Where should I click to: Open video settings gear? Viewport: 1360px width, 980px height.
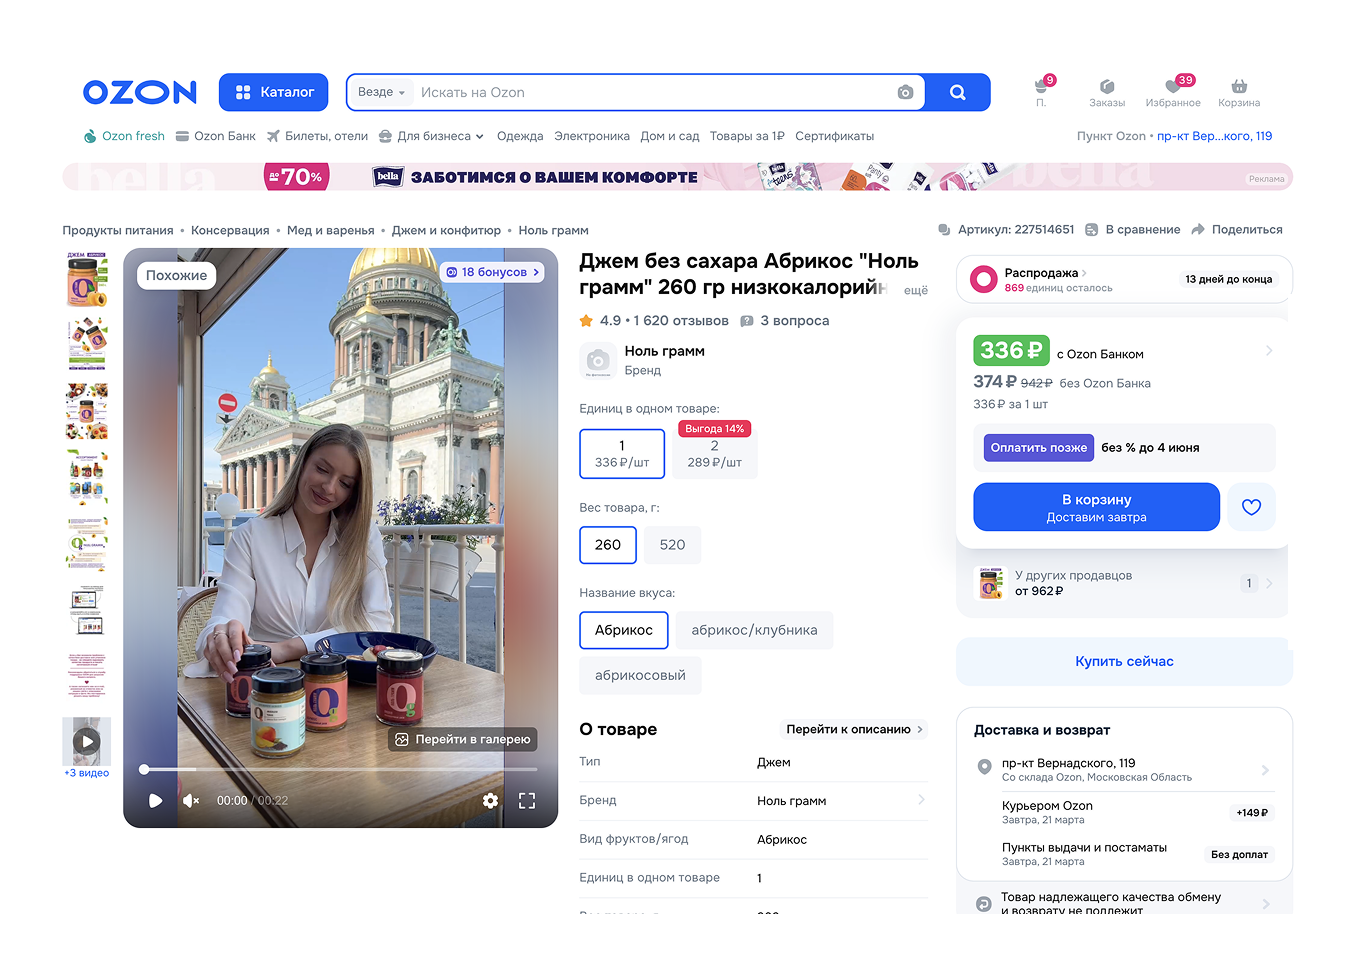(490, 800)
